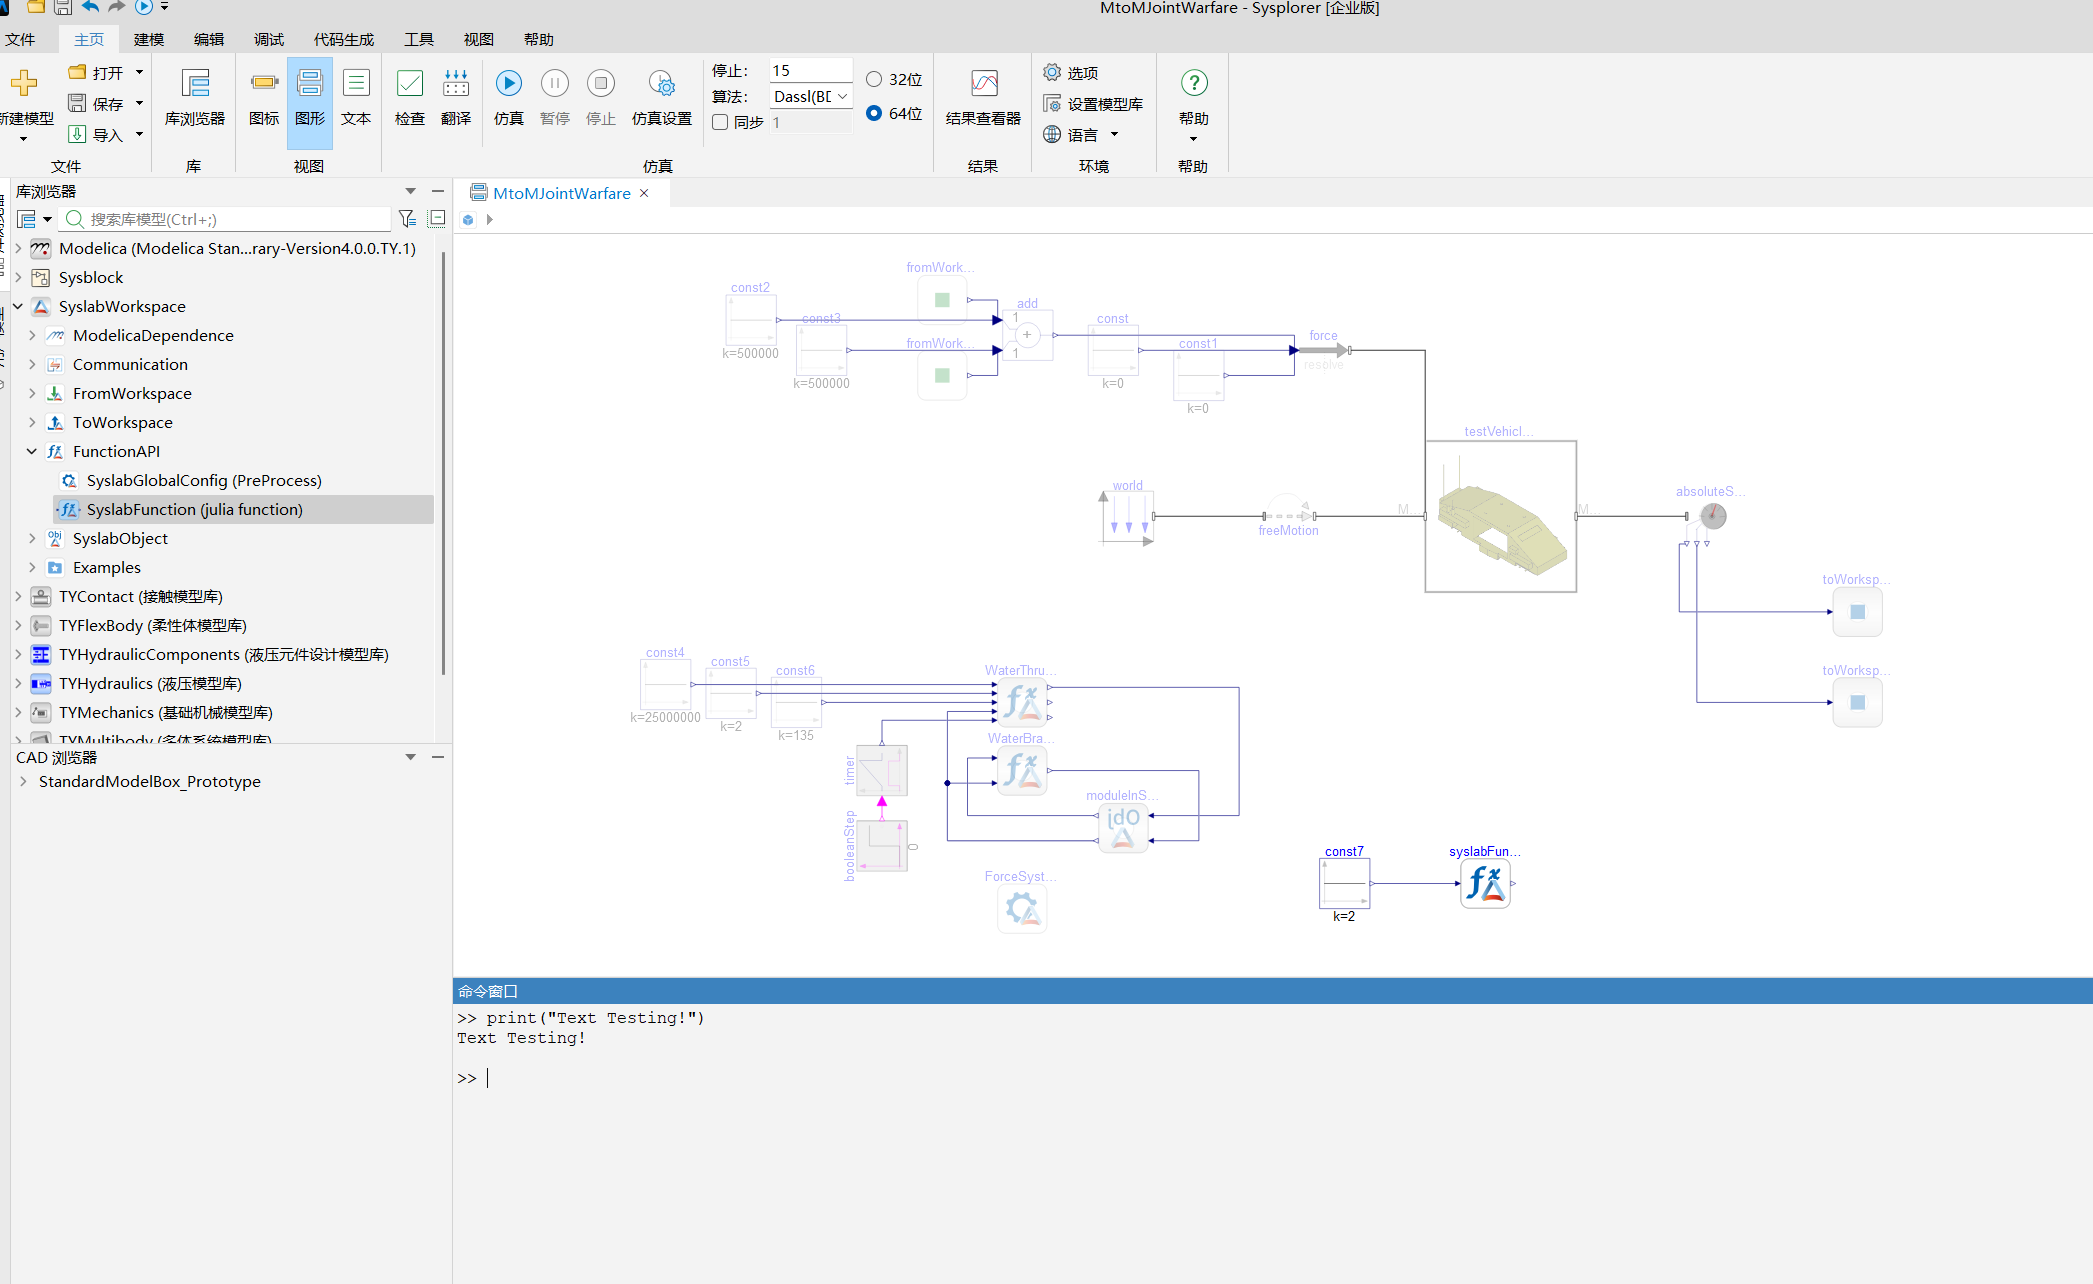Image resolution: width=2093 pixels, height=1284 pixels.
Task: Click the syslabFunction block on canvas
Action: tap(1485, 884)
